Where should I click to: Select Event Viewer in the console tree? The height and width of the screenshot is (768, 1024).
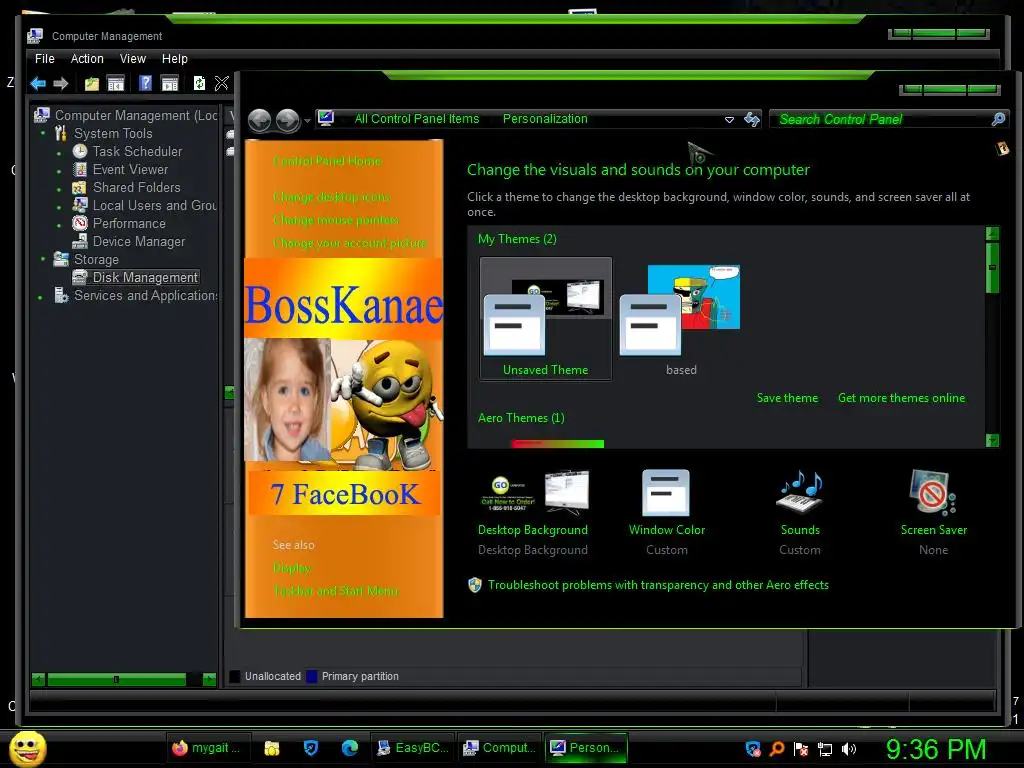(130, 170)
